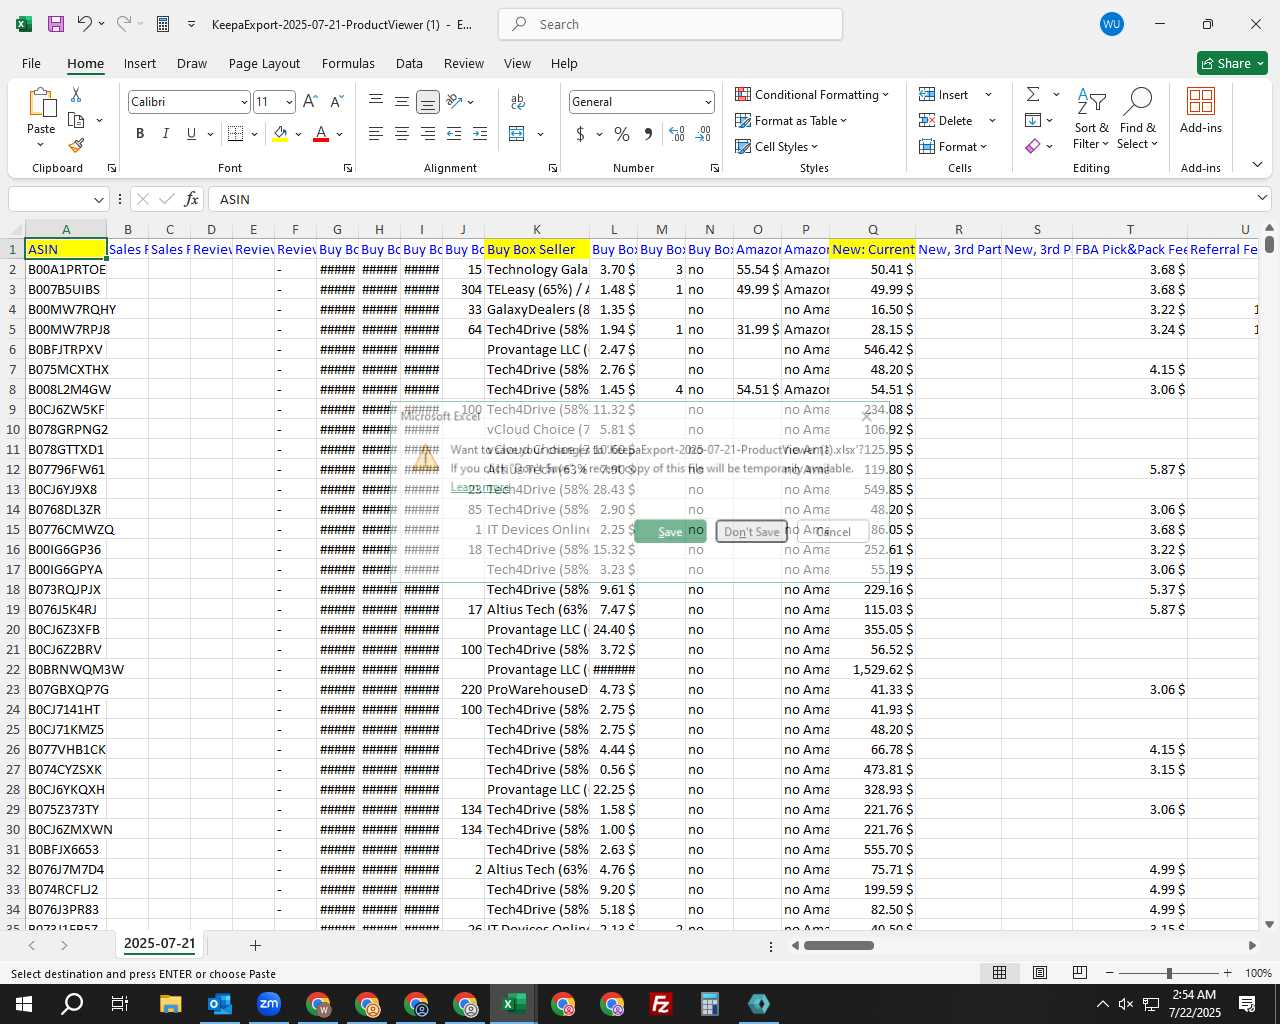Click Don't Save in dialog
Screen dimensions: 1280x1024
751,531
